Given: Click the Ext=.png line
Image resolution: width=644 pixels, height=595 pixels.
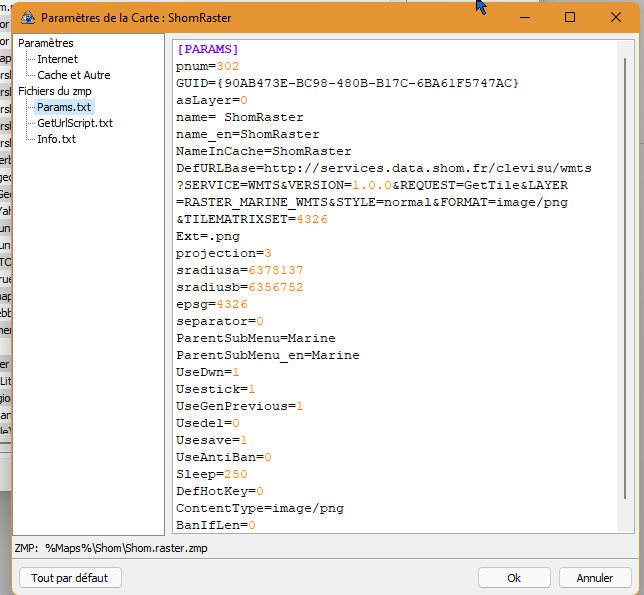Looking at the screenshot, I should coord(208,237).
